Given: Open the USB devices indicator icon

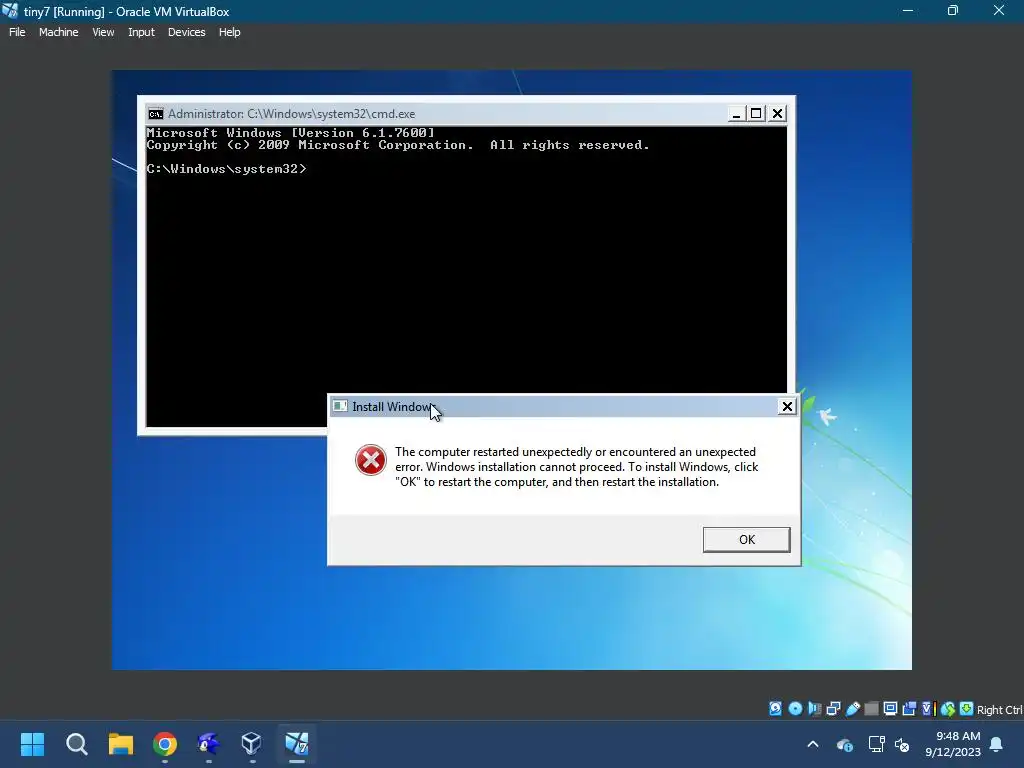Looking at the screenshot, I should point(852,709).
